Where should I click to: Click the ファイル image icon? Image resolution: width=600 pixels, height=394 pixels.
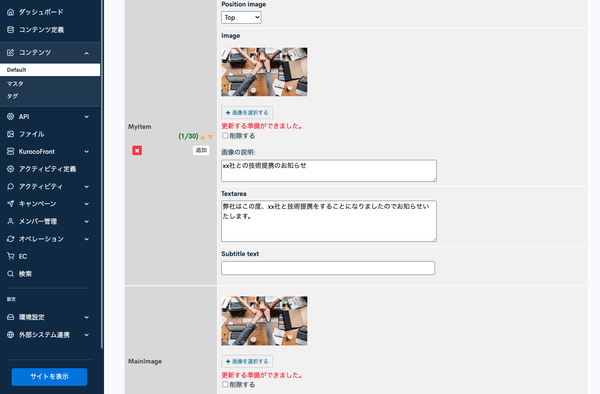point(11,134)
